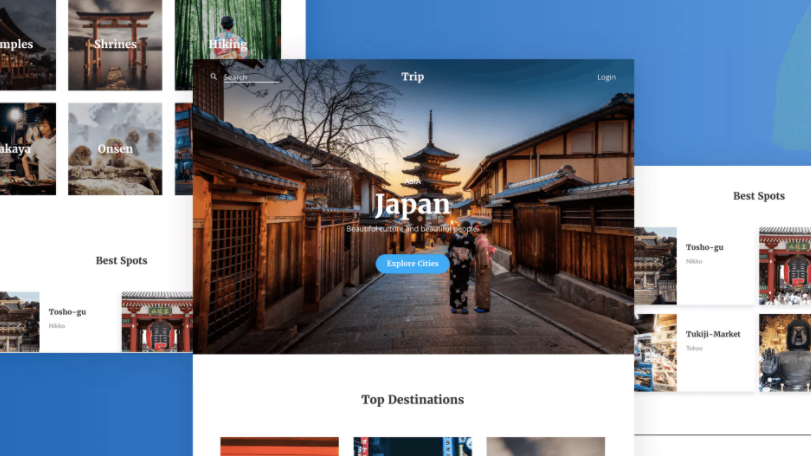Viewport: 811px width, 456px height.
Task: Click the Tosho-gu title above the Tukiji-Market card
Action: point(704,247)
